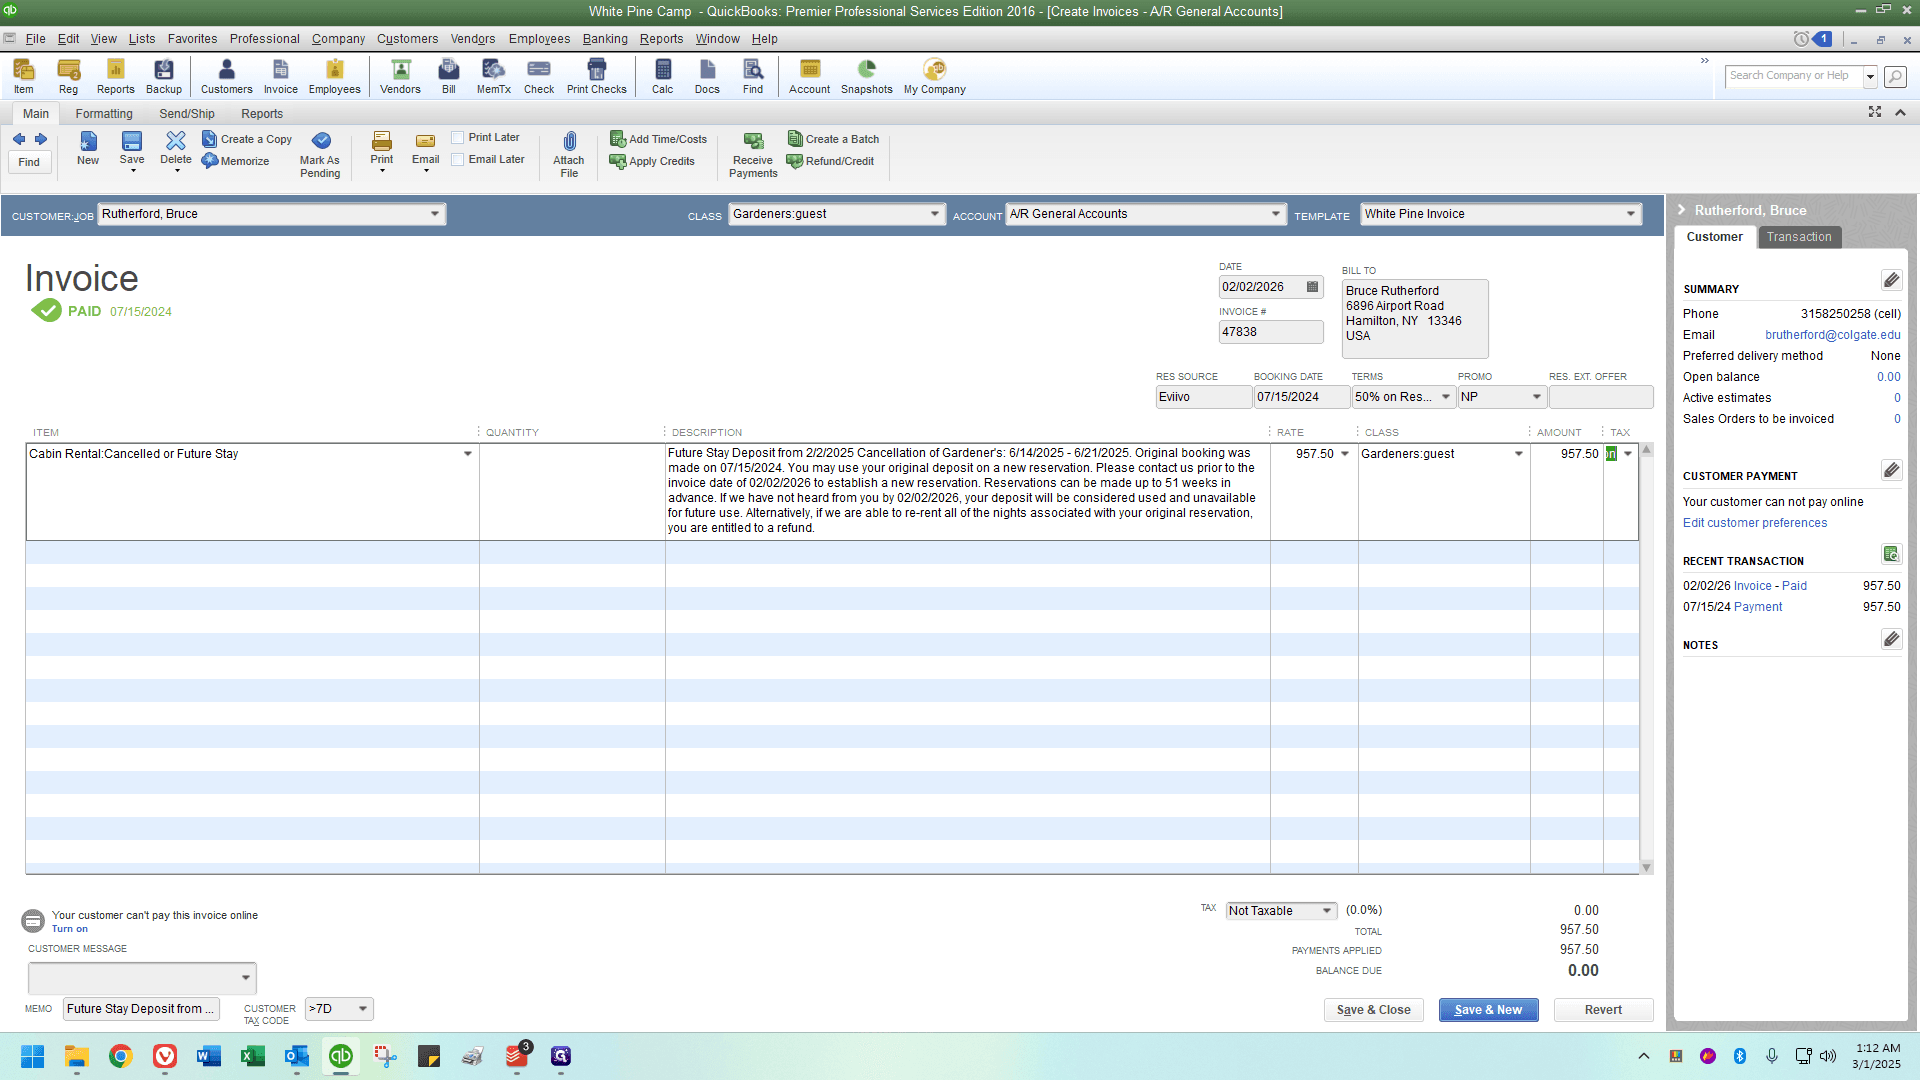1920x1080 pixels.
Task: Open the Customer Tax Code dropdown
Action: point(363,1009)
